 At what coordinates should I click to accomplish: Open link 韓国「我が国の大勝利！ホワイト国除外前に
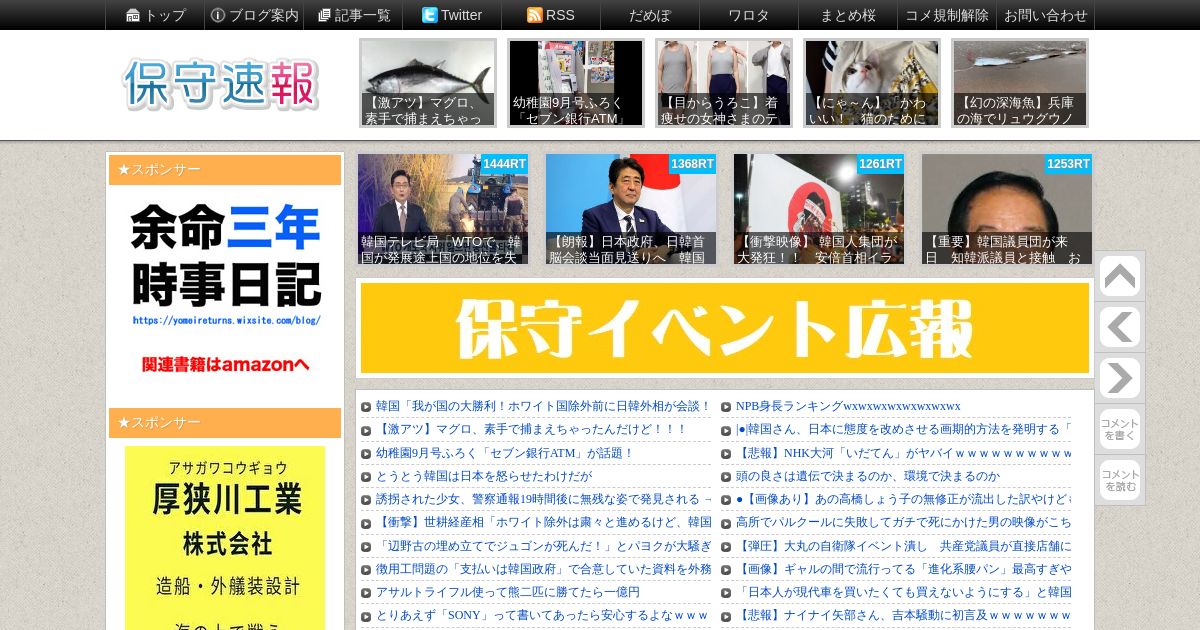pyautogui.click(x=543, y=406)
